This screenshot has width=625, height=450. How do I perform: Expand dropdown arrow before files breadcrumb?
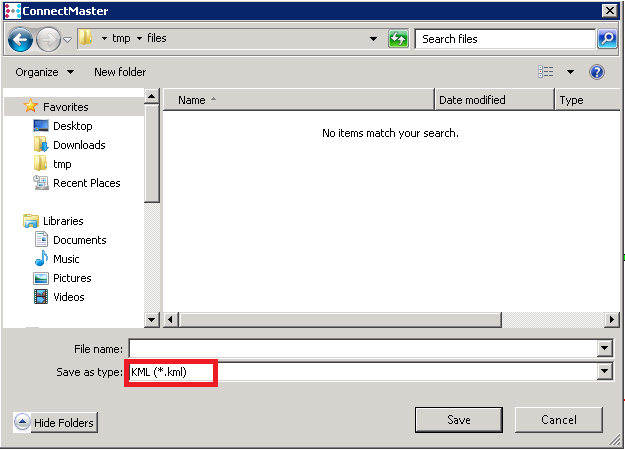139,39
